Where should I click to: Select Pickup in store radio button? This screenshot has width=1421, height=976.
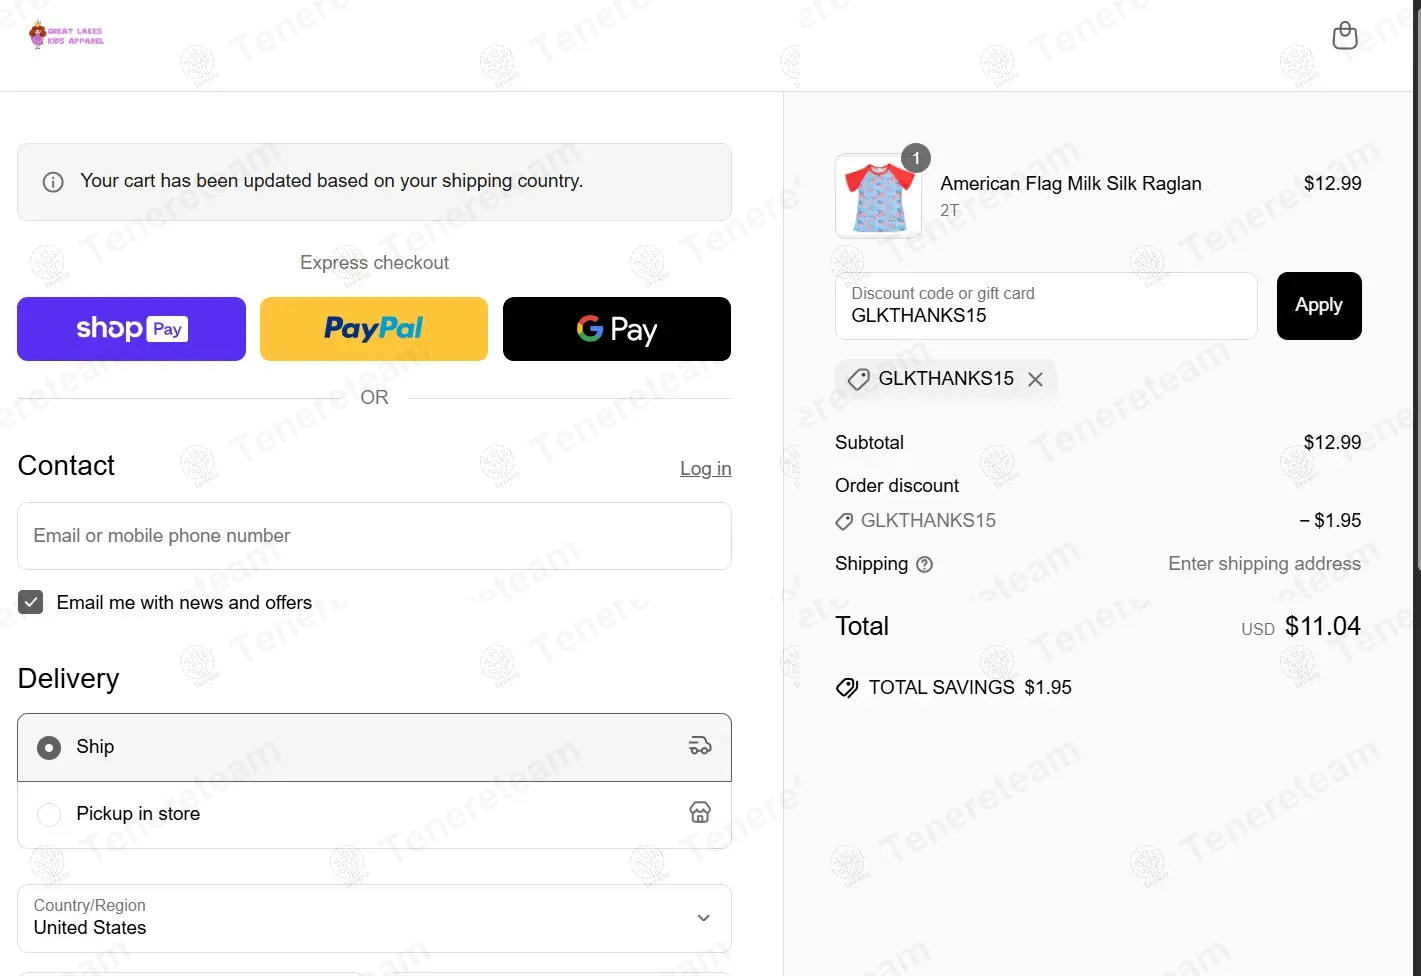pyautogui.click(x=49, y=814)
